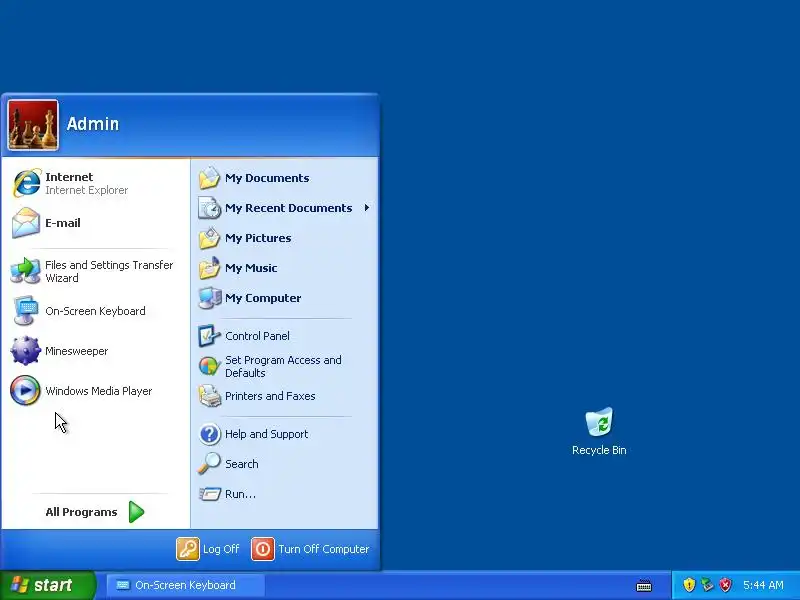
Task: Select the Control Panel menu entry text
Action: tap(257, 336)
